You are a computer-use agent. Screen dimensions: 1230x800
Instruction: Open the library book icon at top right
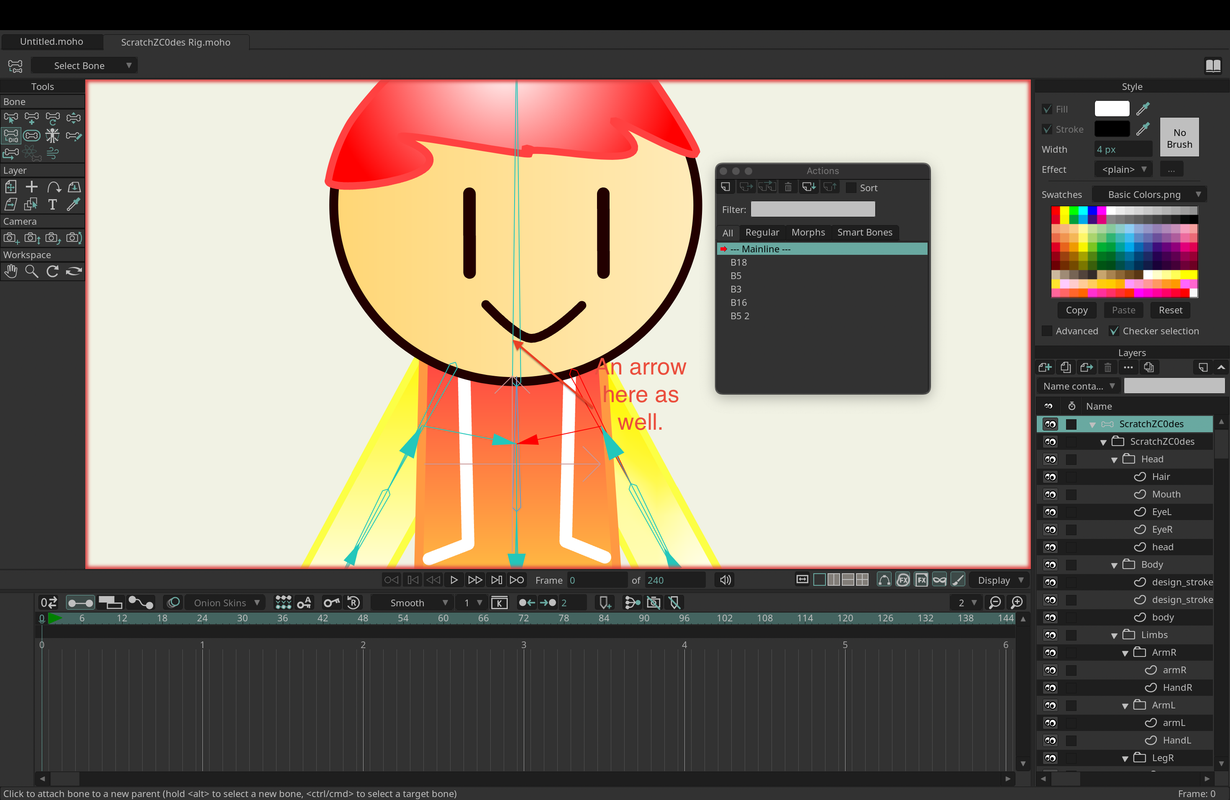[x=1213, y=66]
